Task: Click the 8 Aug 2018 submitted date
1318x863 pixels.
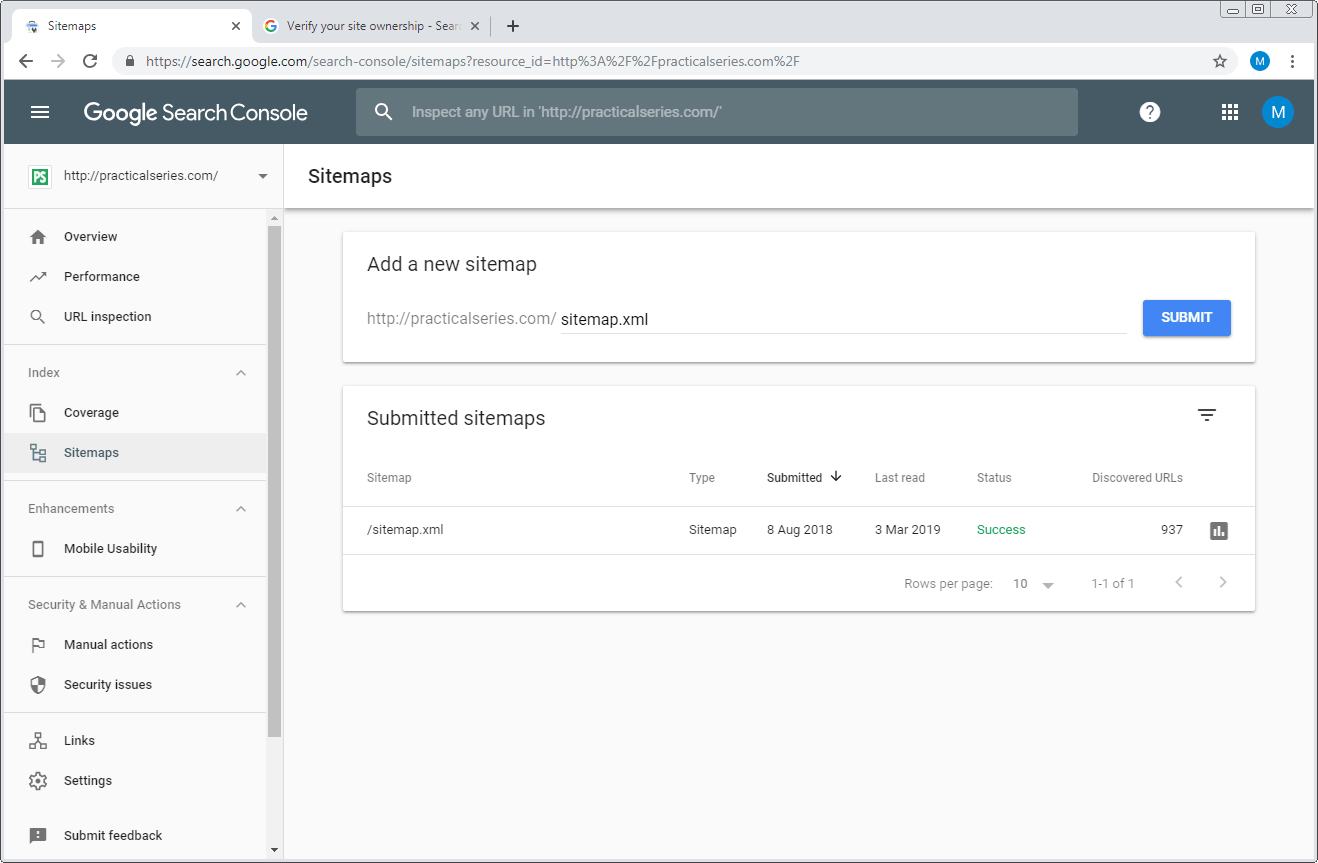Action: (x=799, y=530)
